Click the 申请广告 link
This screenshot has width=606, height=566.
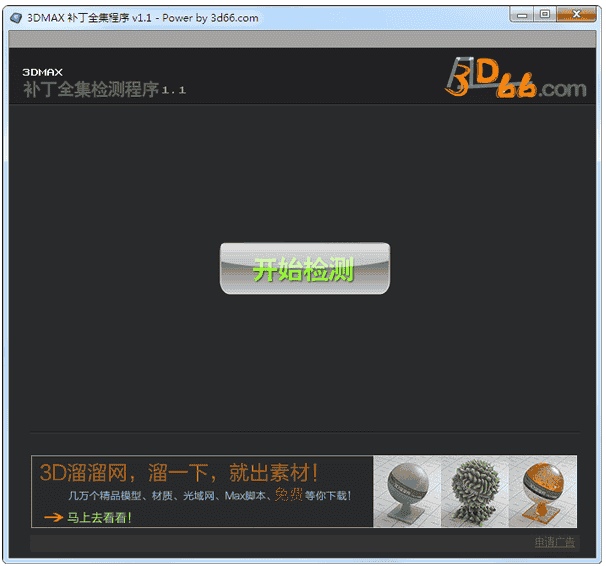coord(555,542)
